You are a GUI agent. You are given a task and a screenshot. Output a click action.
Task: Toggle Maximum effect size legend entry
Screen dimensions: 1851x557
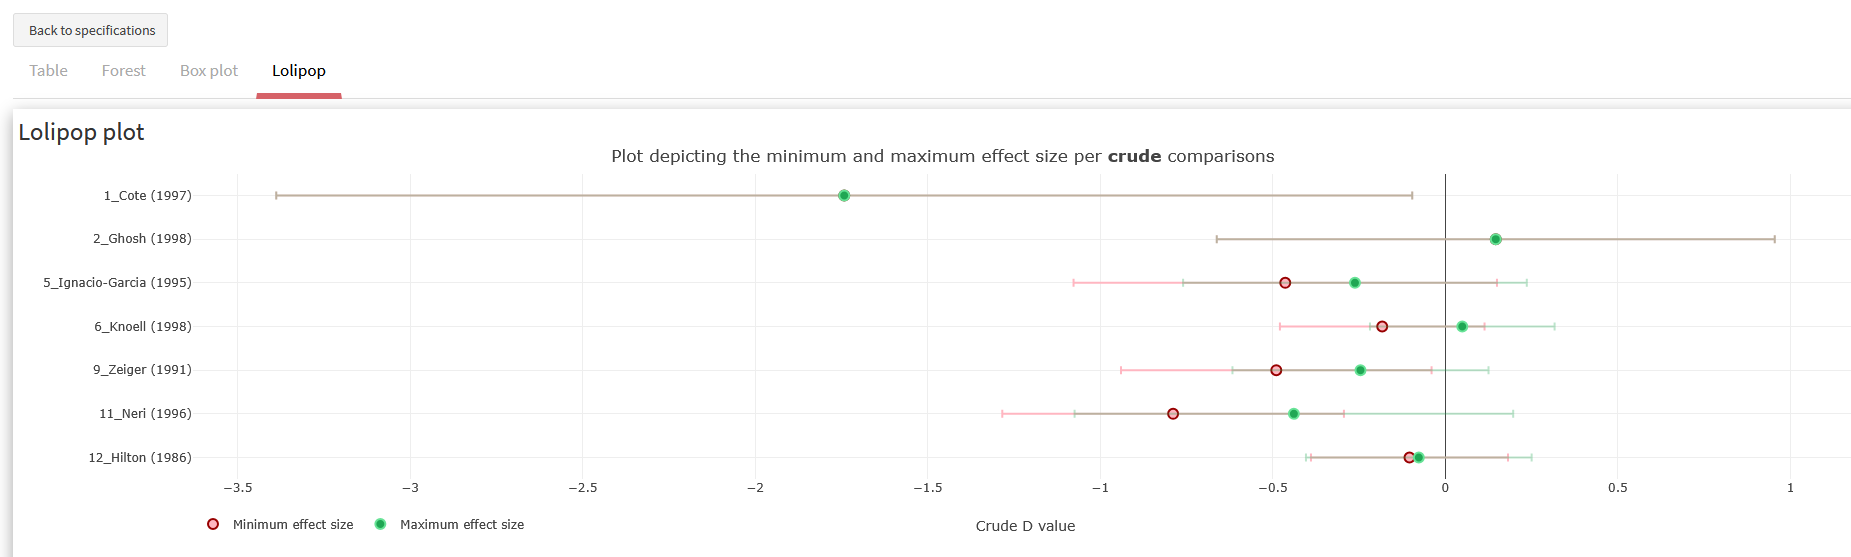coord(449,524)
